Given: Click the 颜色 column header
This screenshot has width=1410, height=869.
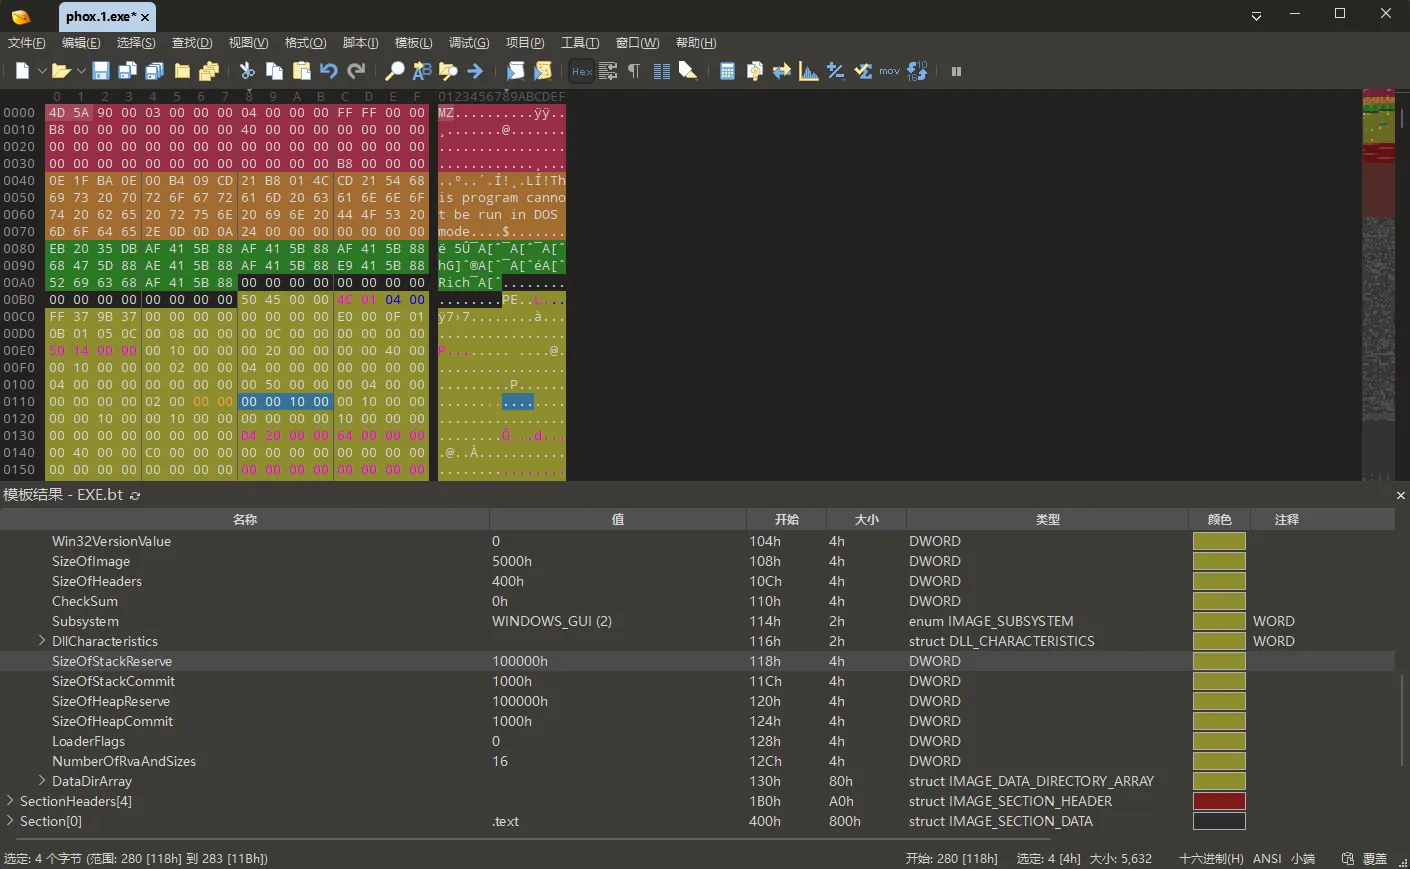Looking at the screenshot, I should click(x=1220, y=519).
